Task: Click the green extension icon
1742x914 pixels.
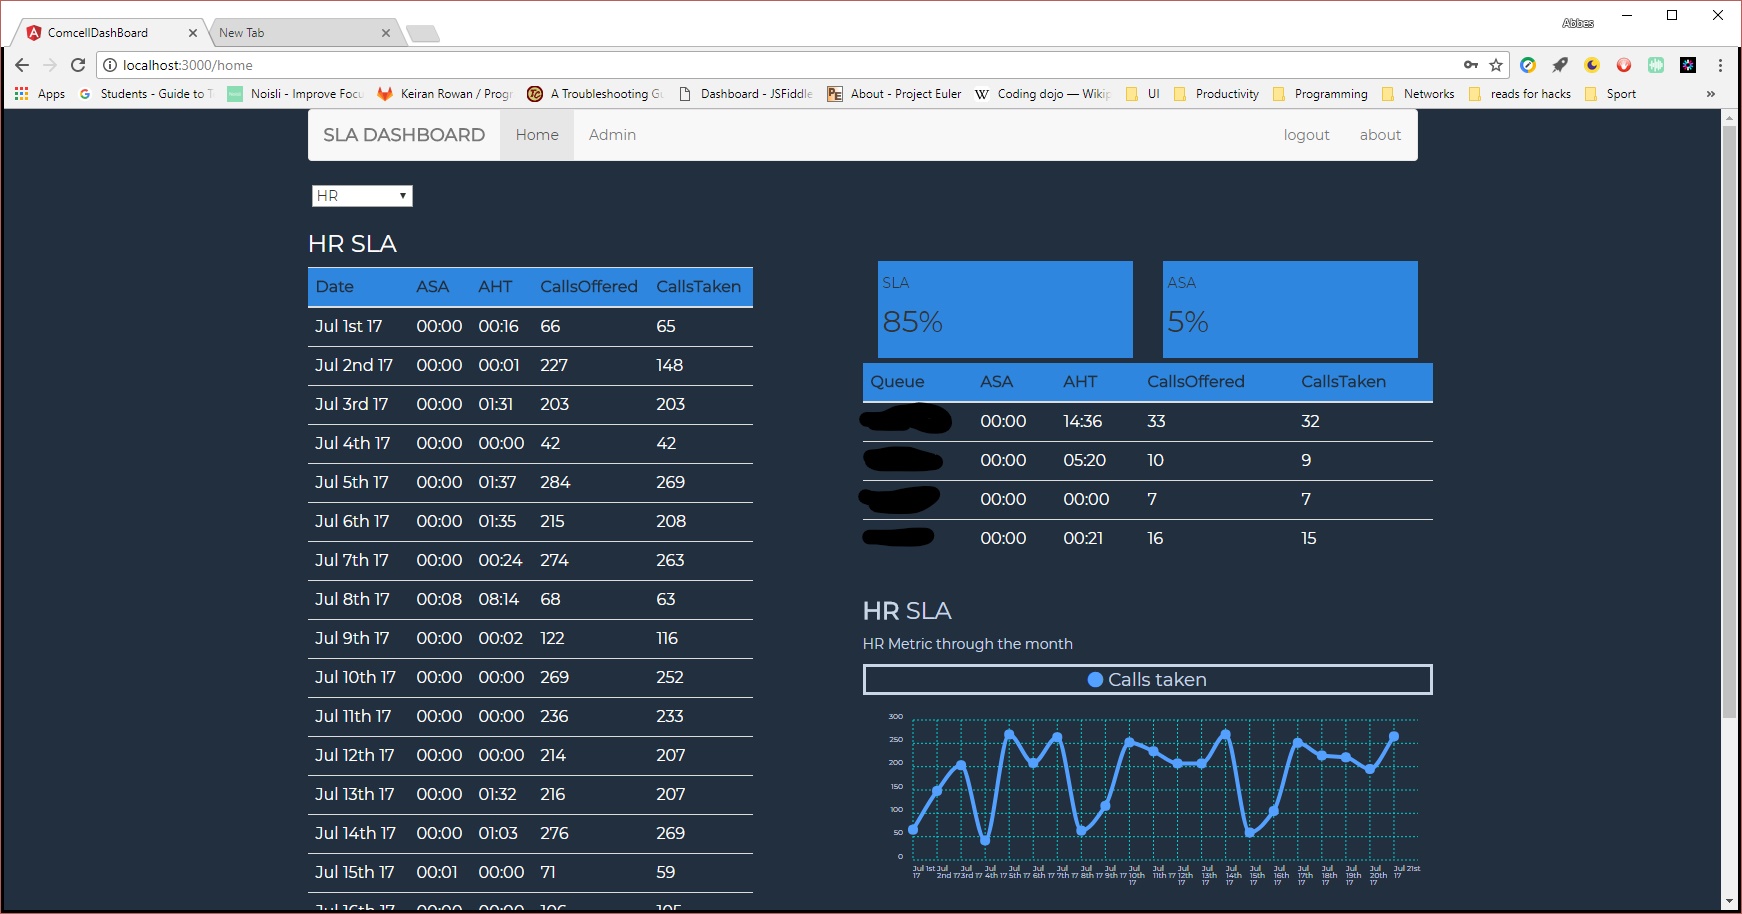Action: [x=1656, y=65]
